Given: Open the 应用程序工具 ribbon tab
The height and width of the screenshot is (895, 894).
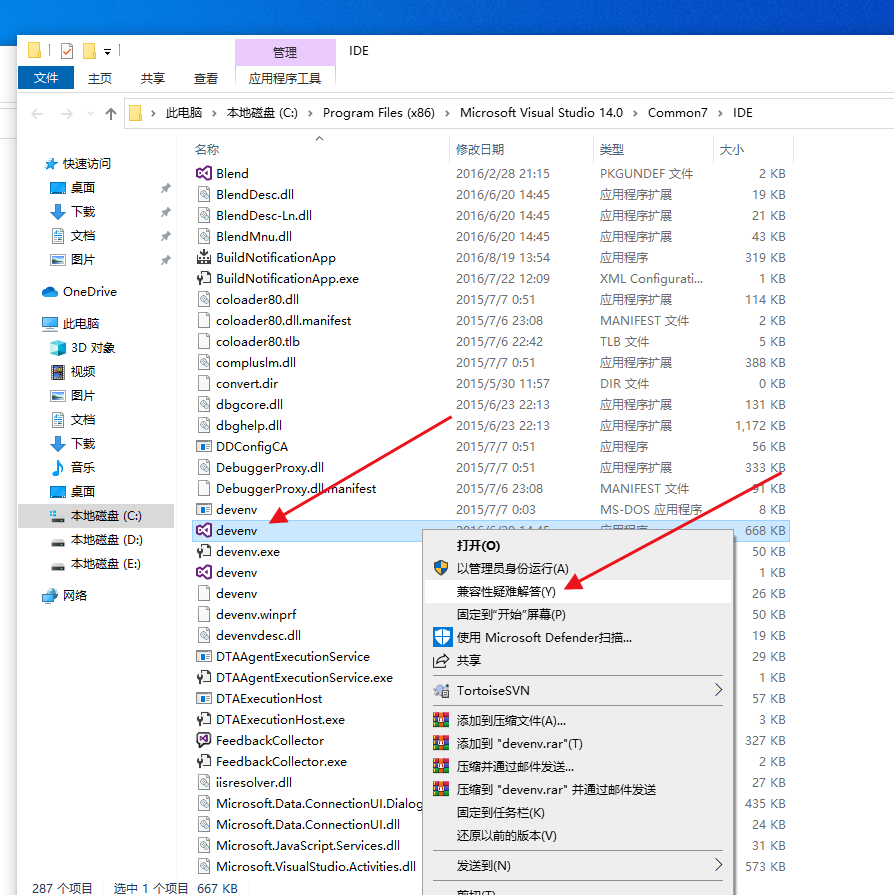Looking at the screenshot, I should (x=285, y=78).
